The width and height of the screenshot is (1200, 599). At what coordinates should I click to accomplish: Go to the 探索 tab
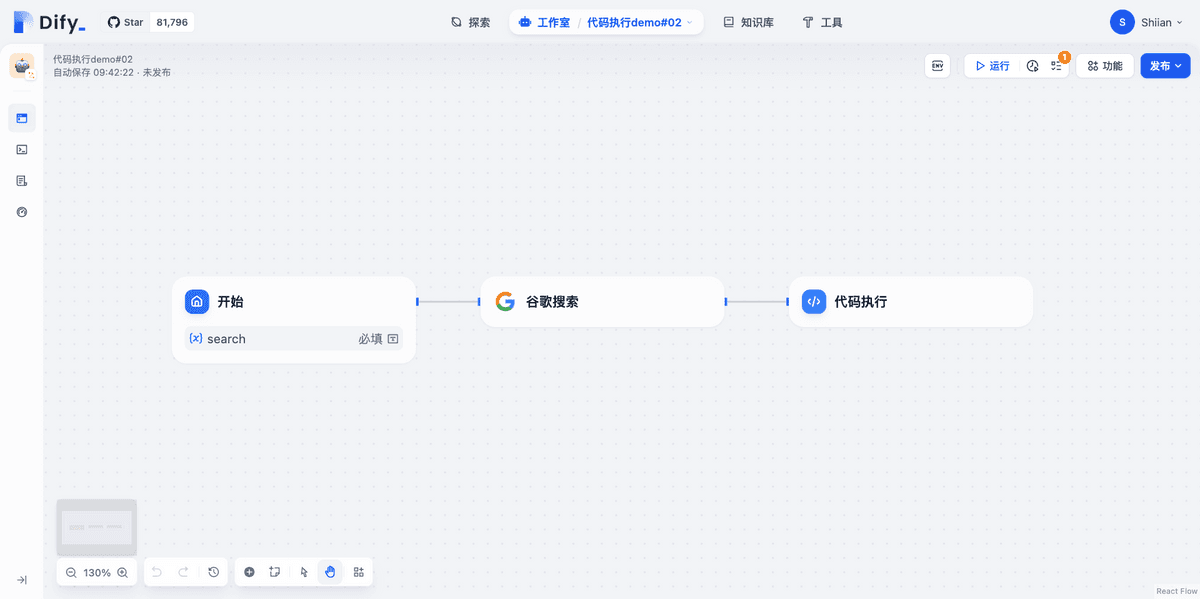click(x=470, y=22)
